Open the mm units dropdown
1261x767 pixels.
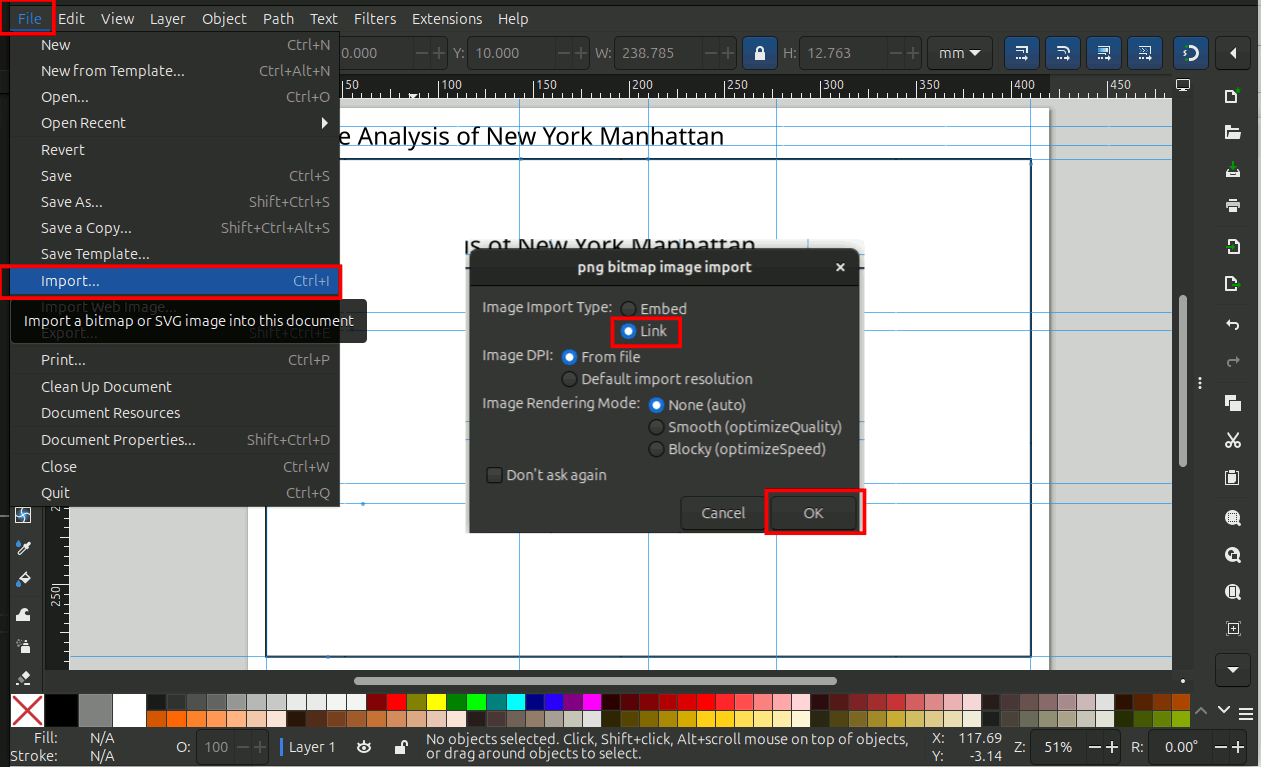pos(958,52)
